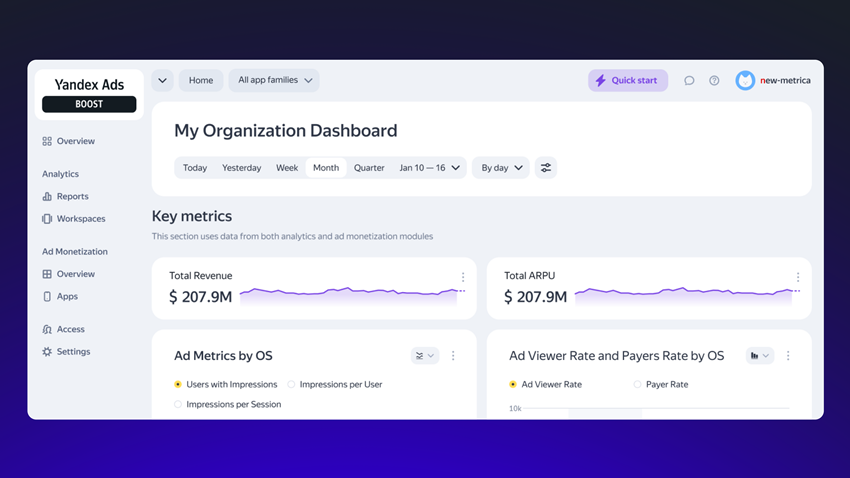Select Impressions per User radio option
The height and width of the screenshot is (478, 850).
[292, 384]
